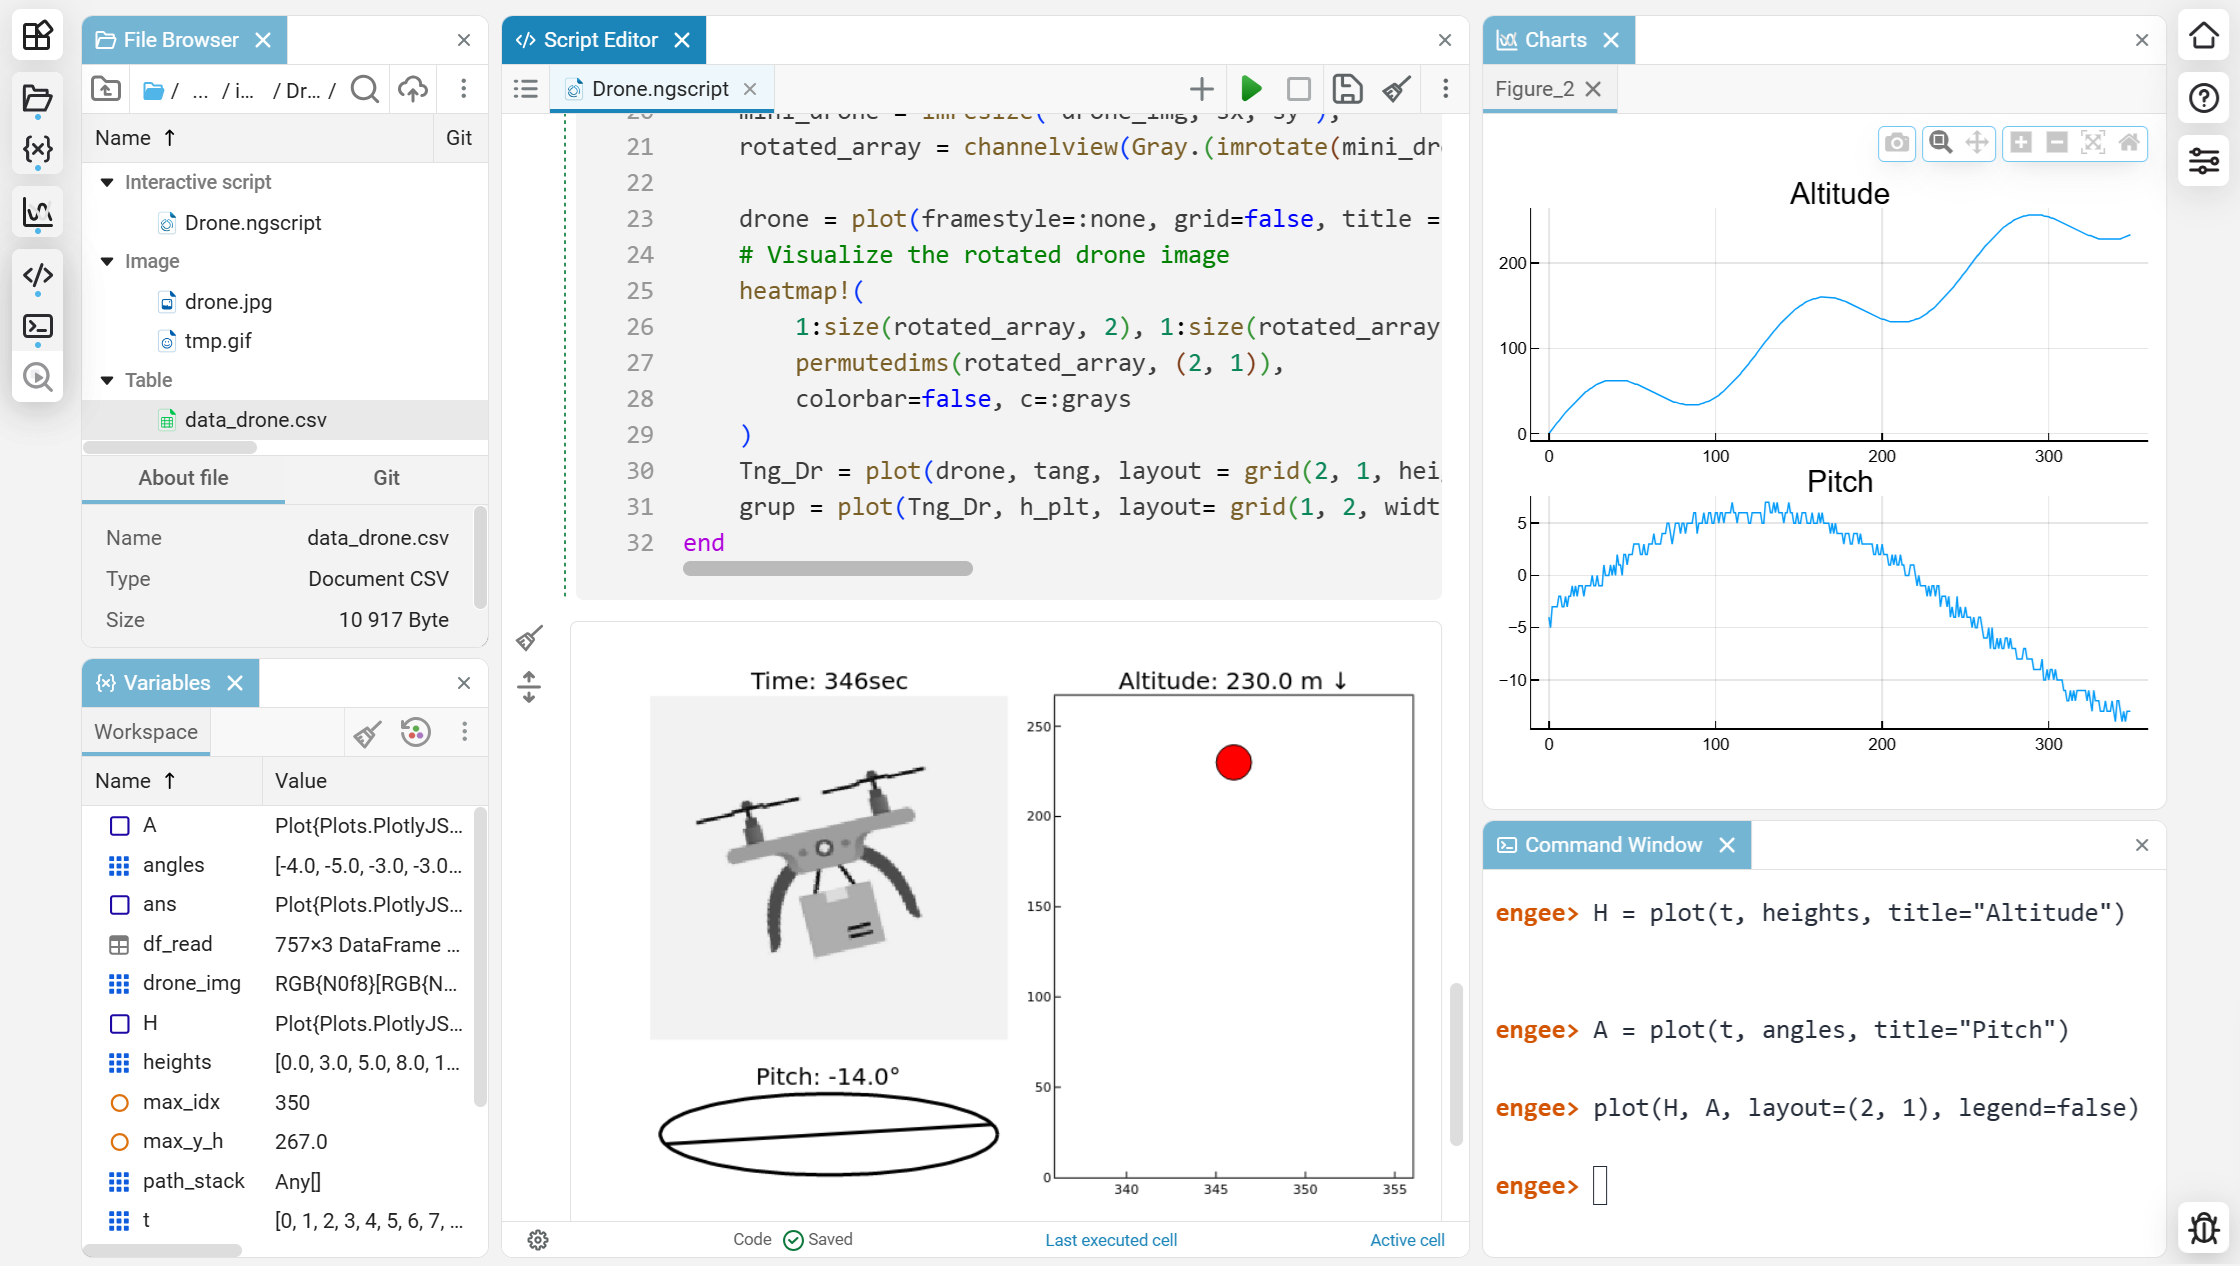Click the command window input prompt
2240x1266 pixels.
[1600, 1186]
